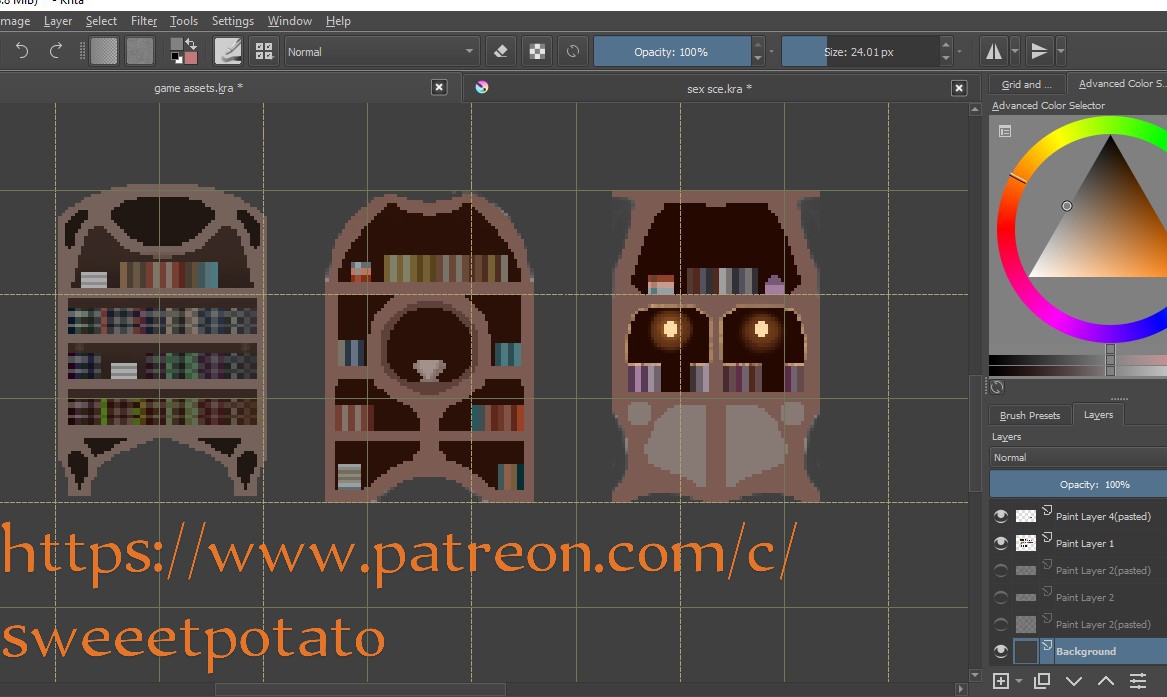1167x697 pixels.
Task: Redo the last undone action
Action: point(55,51)
